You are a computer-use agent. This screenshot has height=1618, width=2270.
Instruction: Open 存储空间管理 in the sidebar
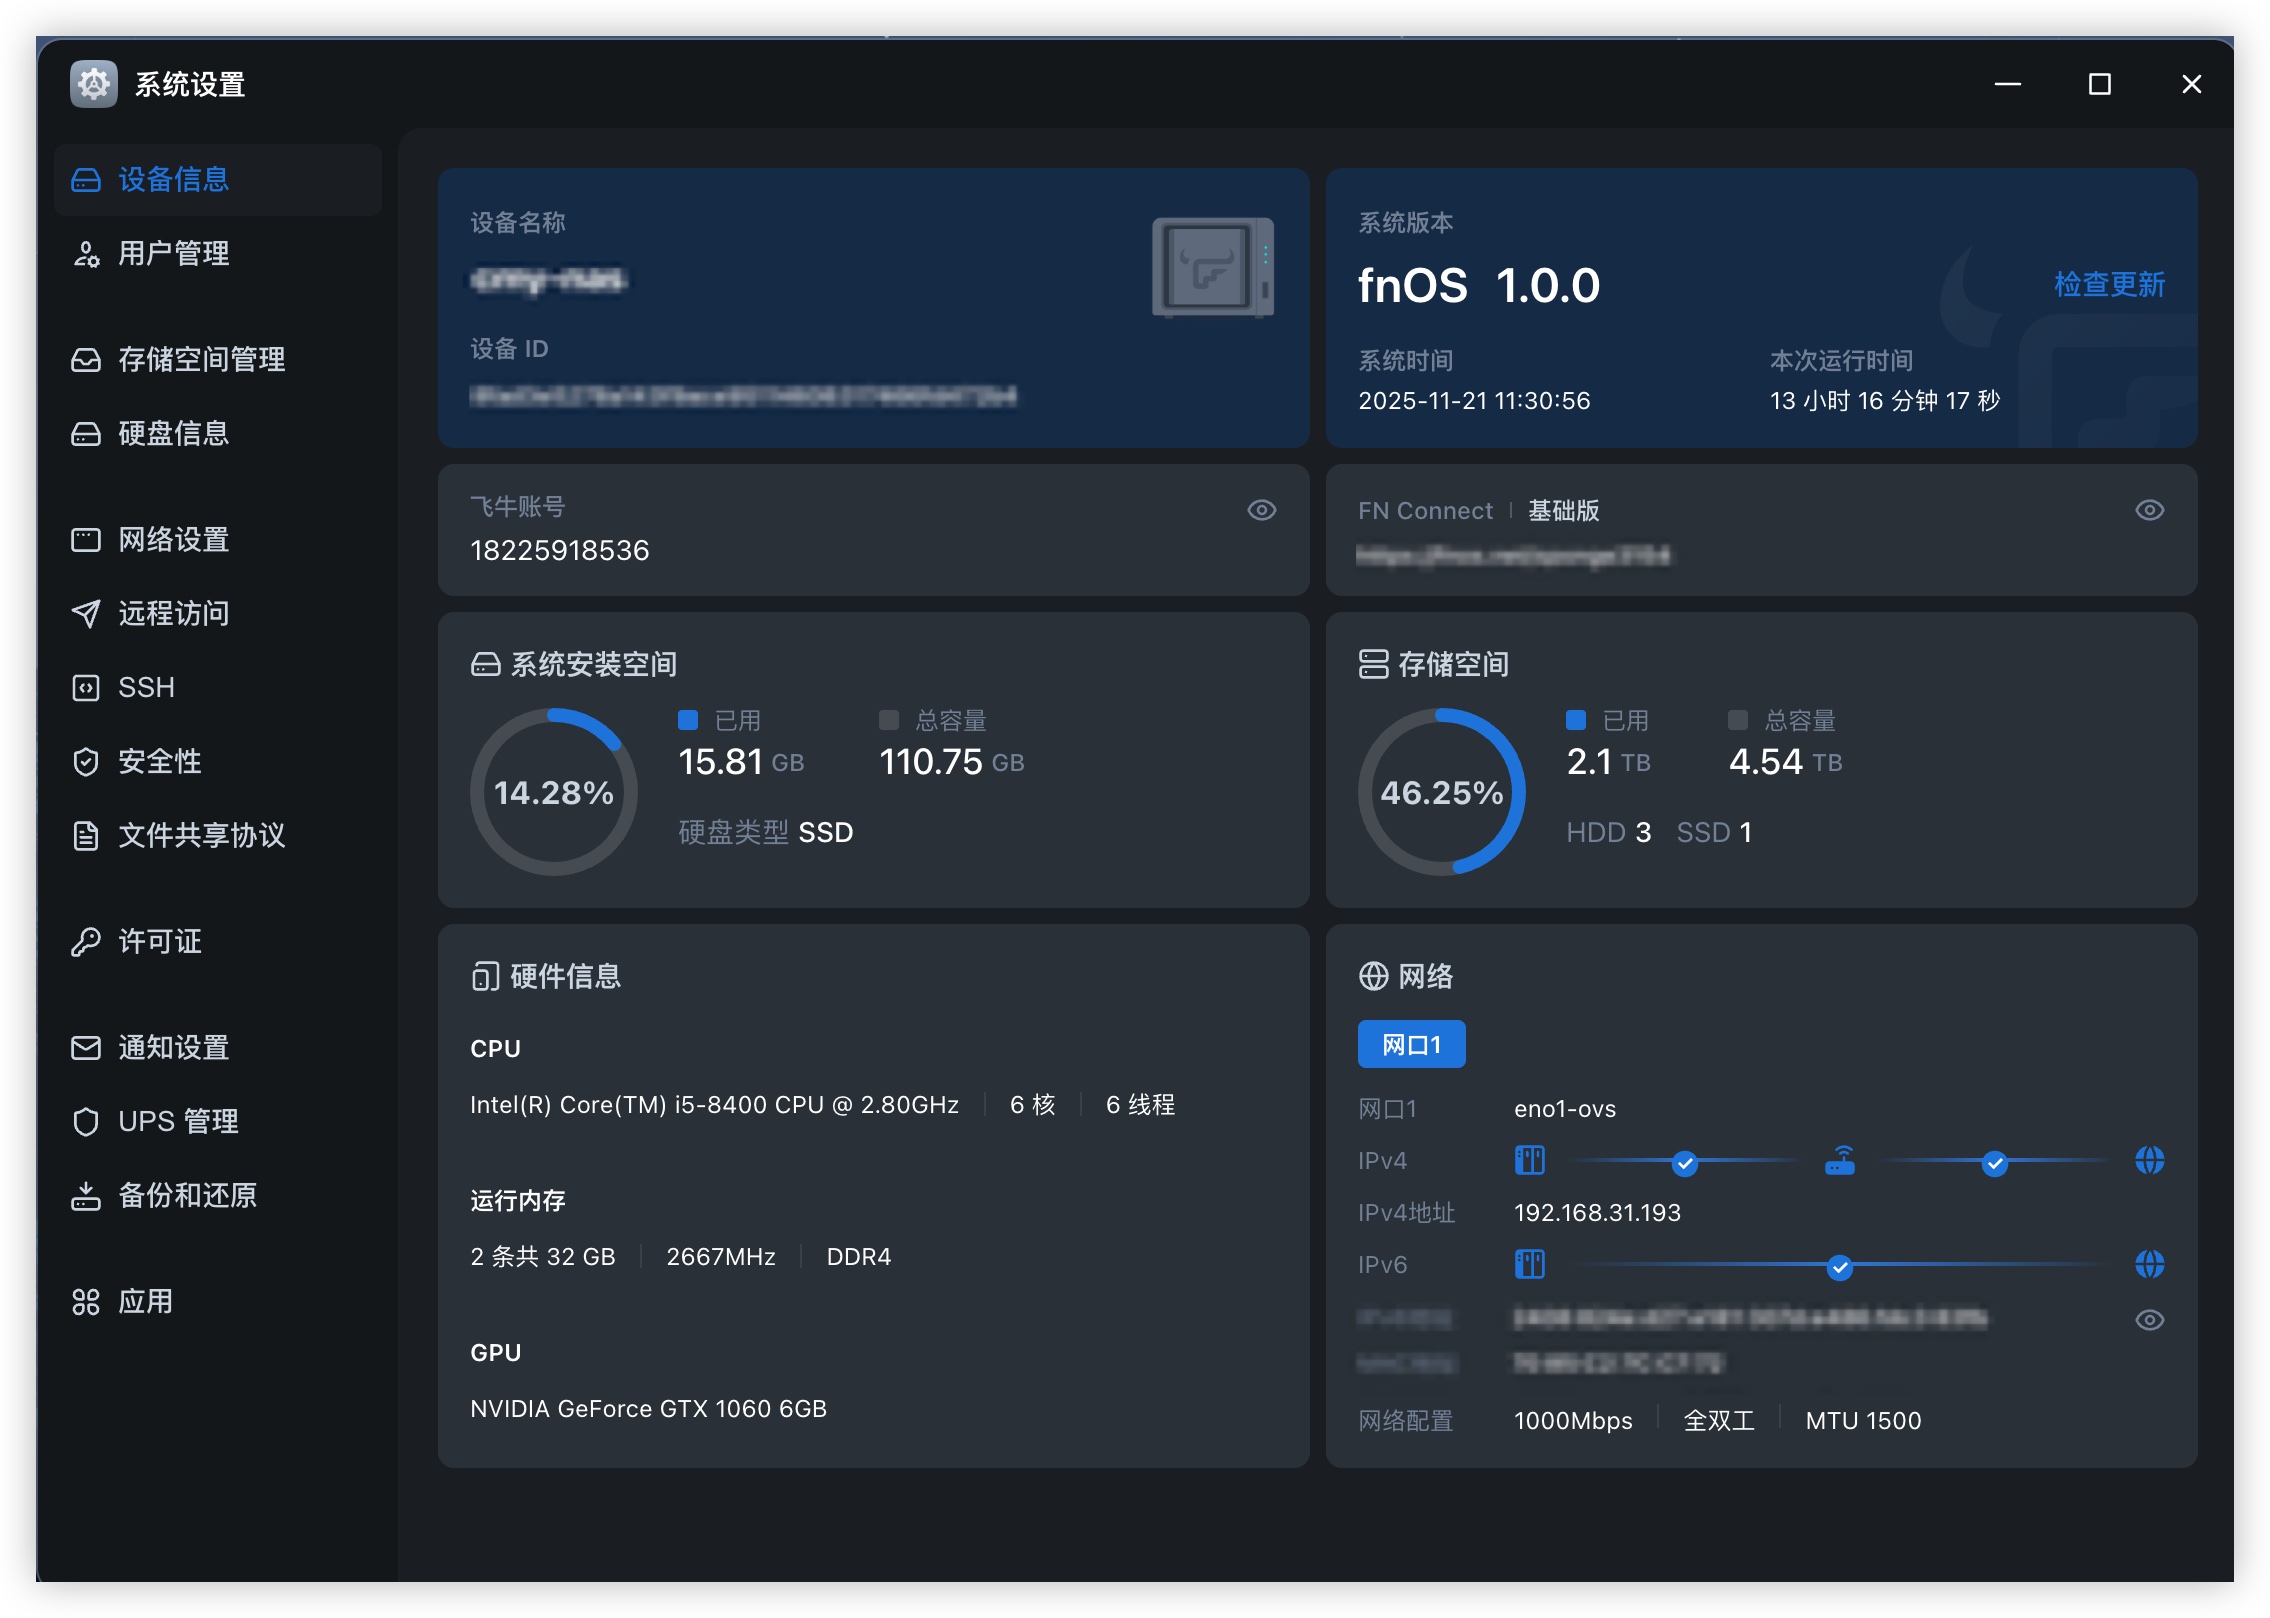click(201, 360)
